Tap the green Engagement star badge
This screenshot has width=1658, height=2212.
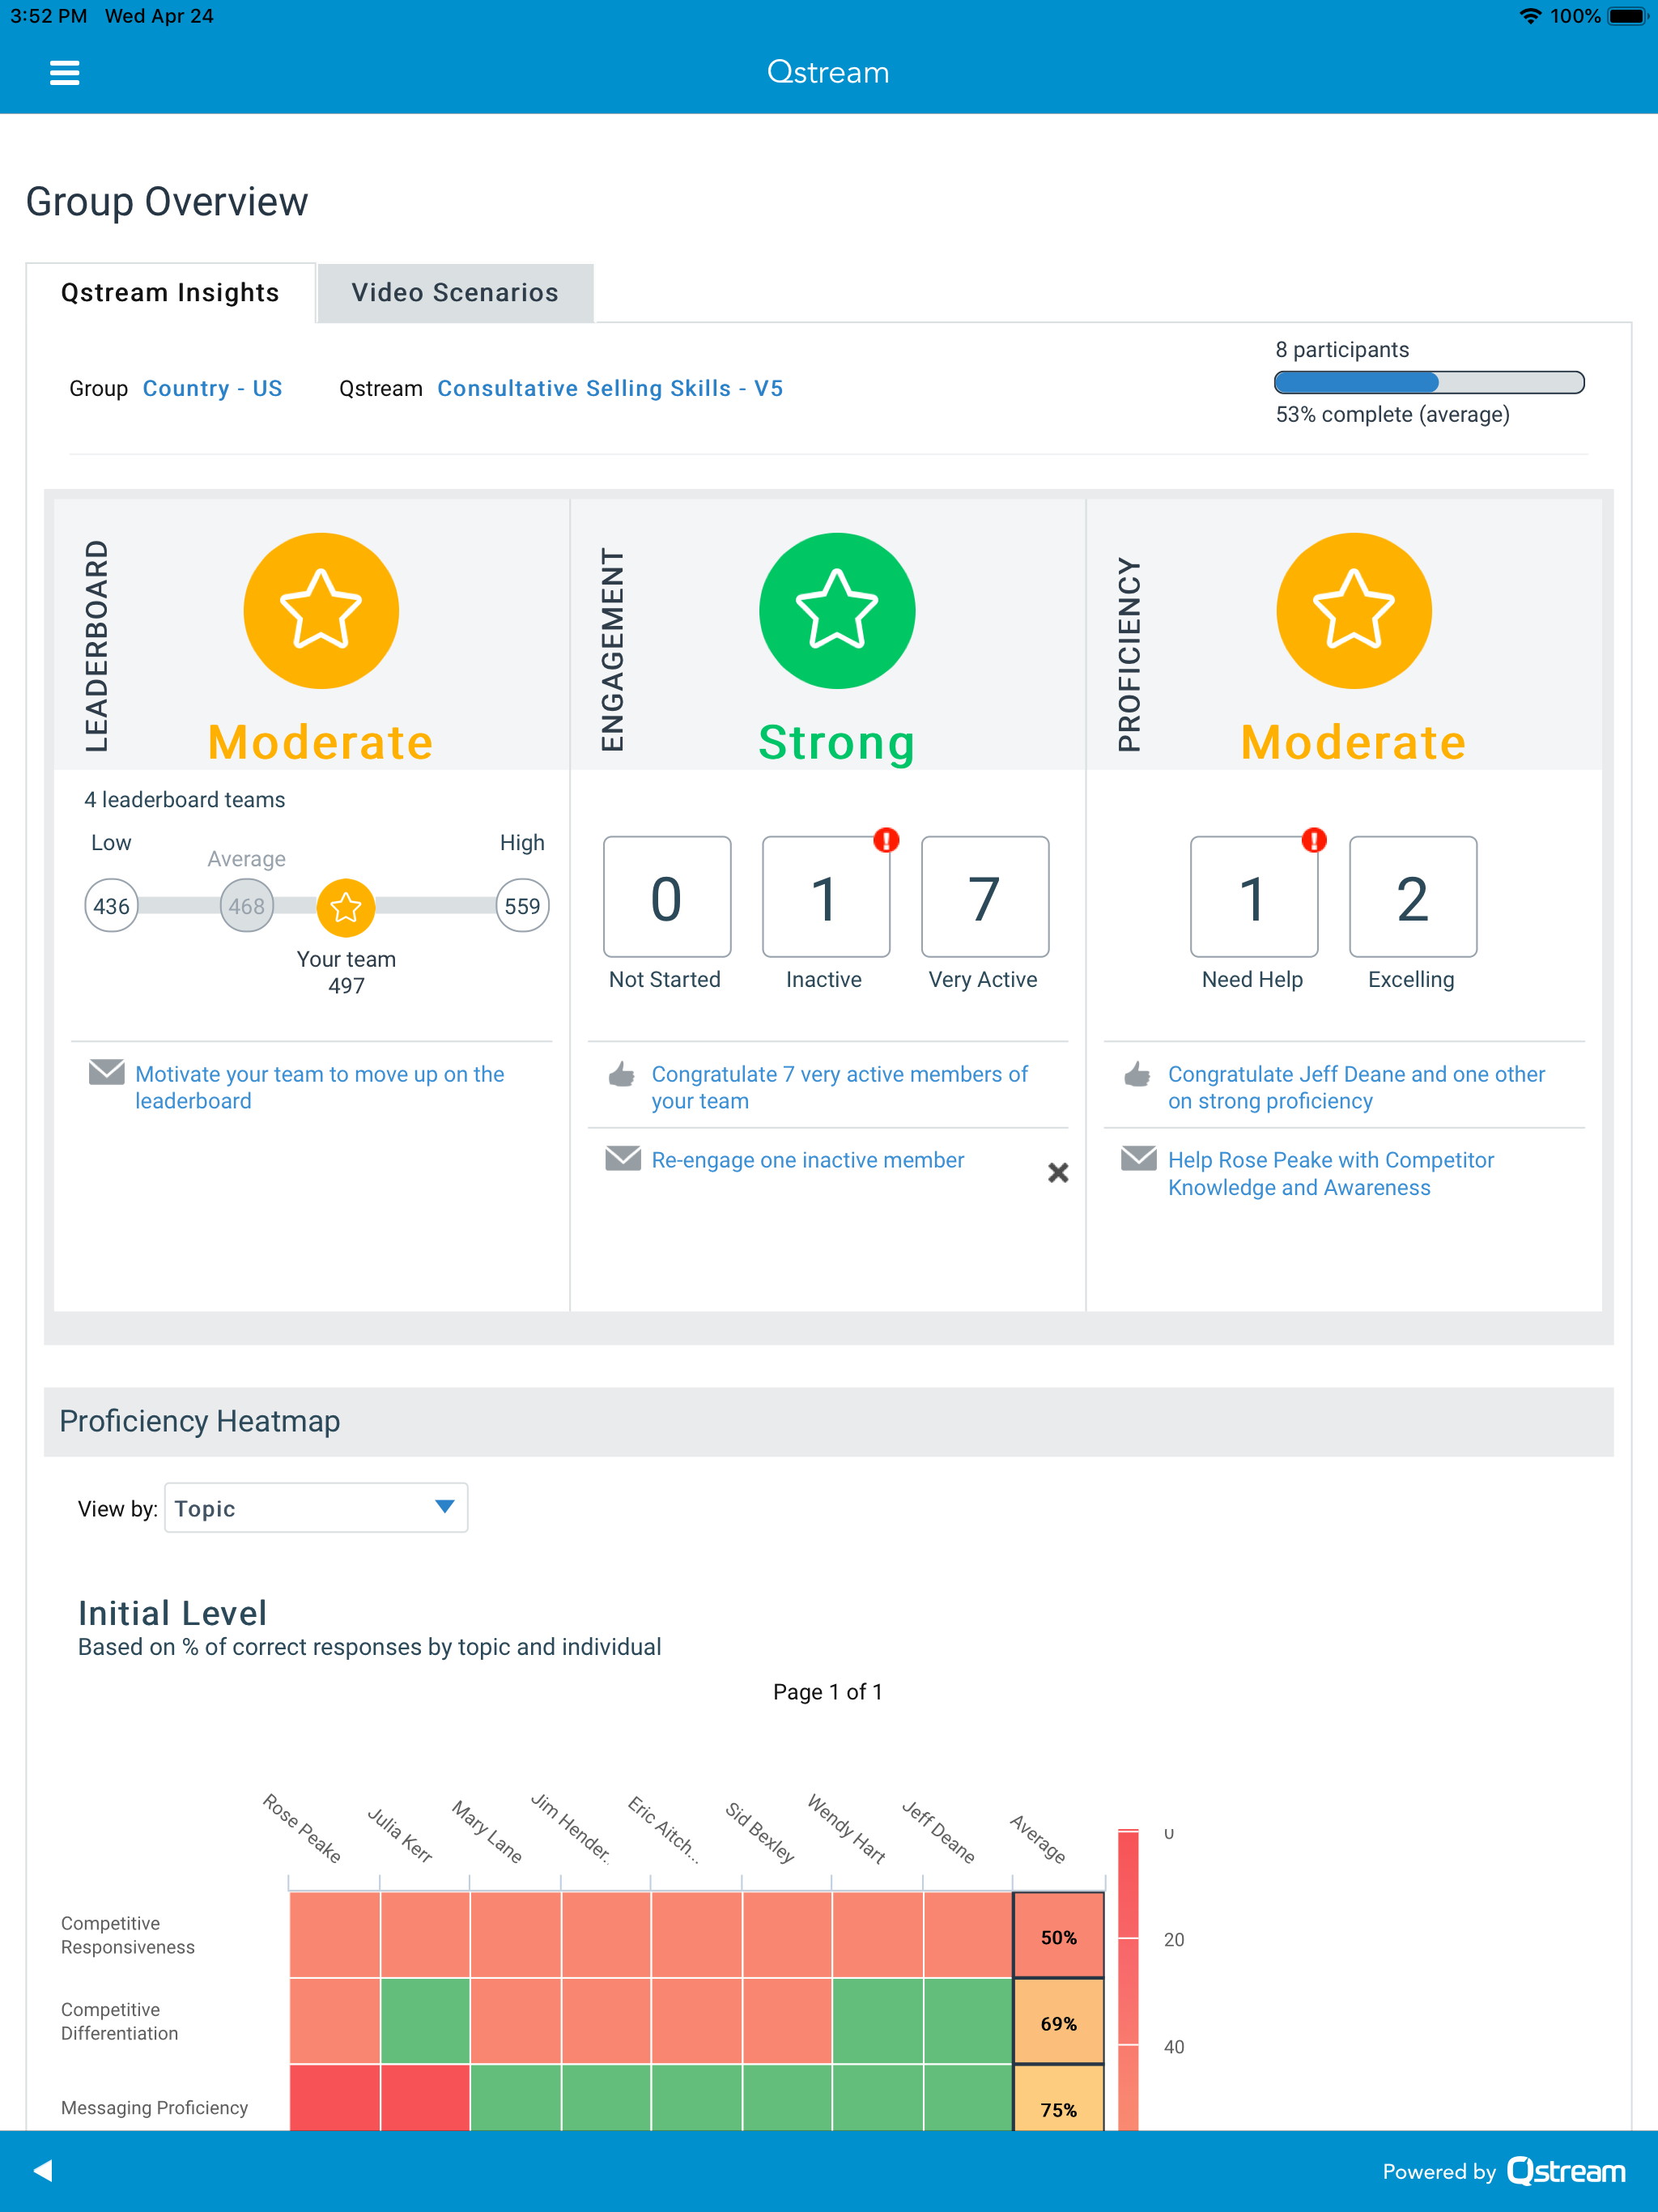(x=836, y=610)
